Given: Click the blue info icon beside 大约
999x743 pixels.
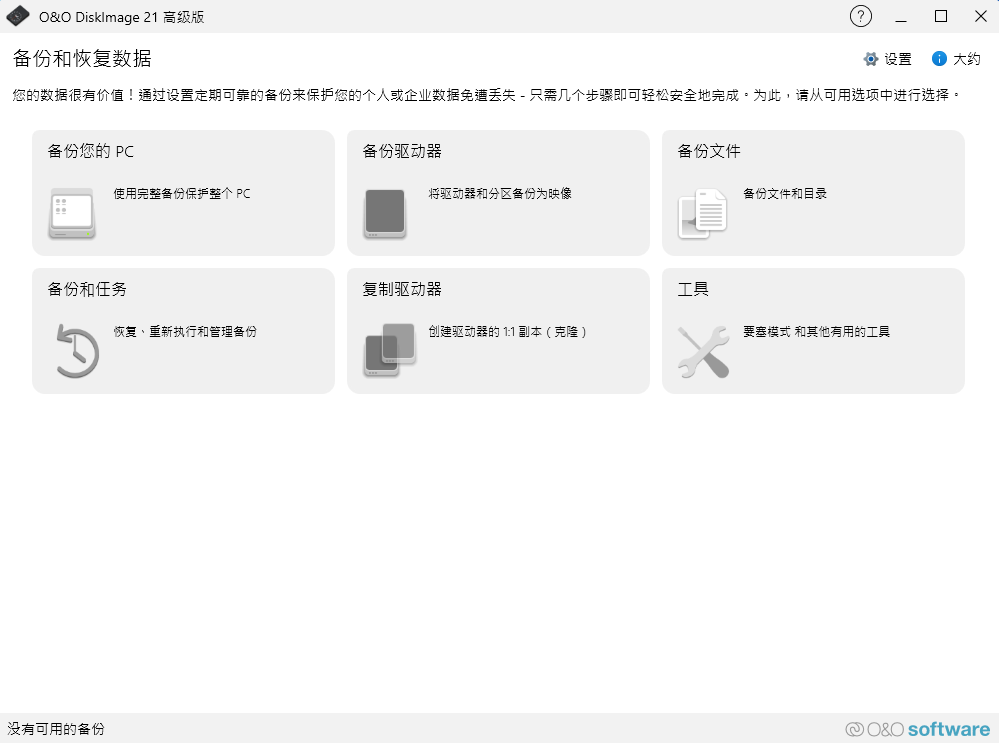Looking at the screenshot, I should coord(939,59).
